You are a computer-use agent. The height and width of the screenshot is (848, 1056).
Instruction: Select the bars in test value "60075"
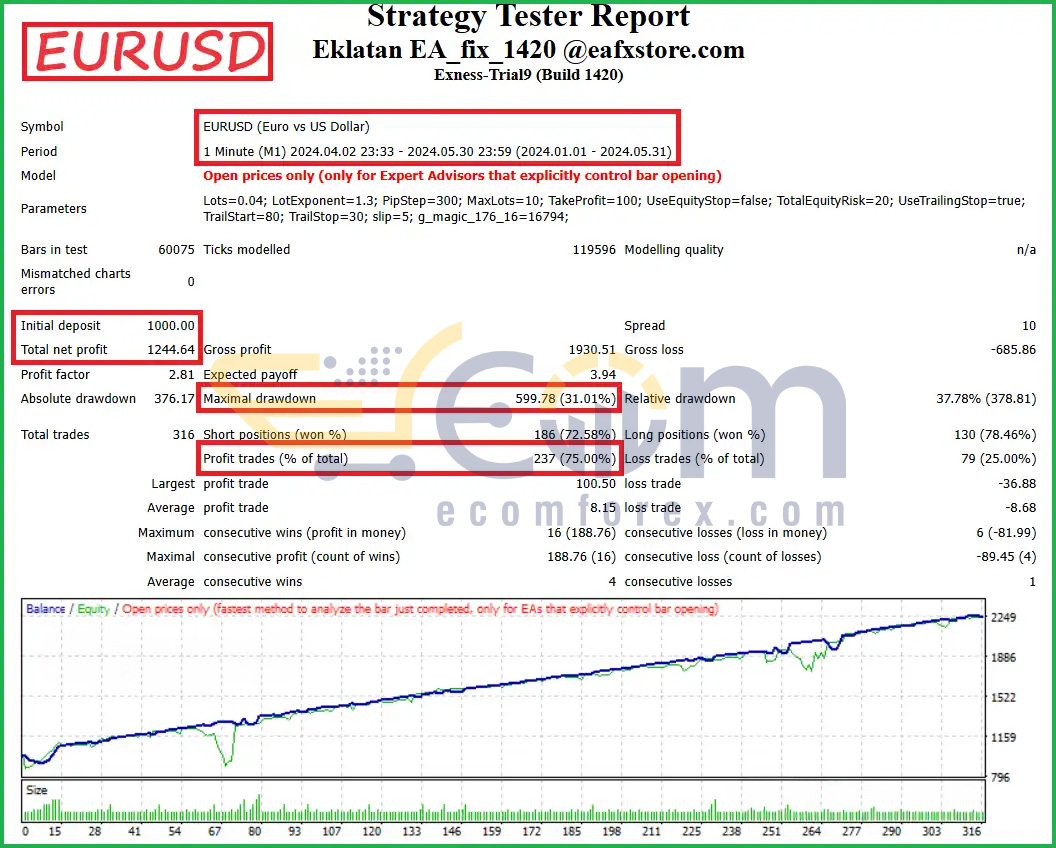tap(176, 250)
